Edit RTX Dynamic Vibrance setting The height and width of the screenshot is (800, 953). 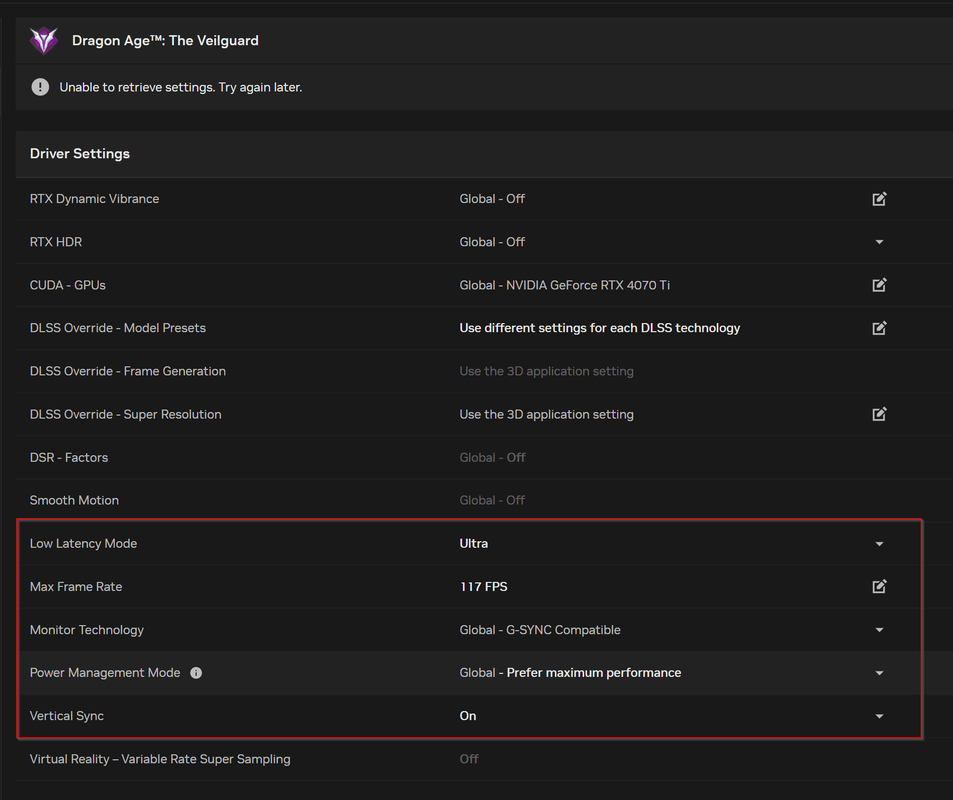[x=879, y=199]
